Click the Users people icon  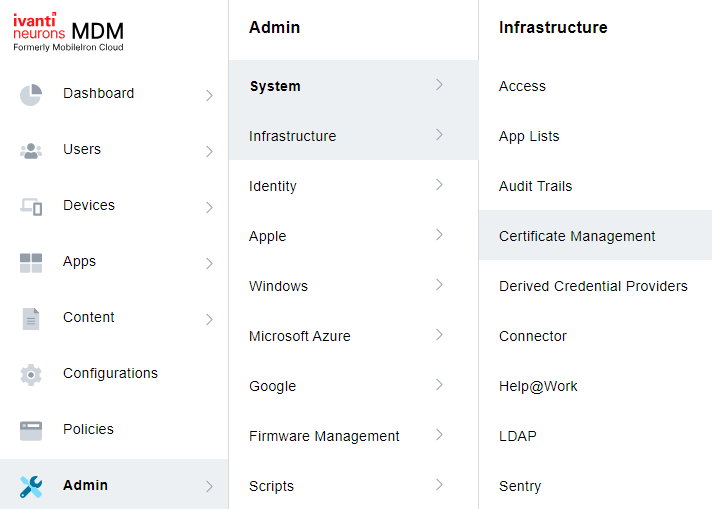tap(31, 150)
